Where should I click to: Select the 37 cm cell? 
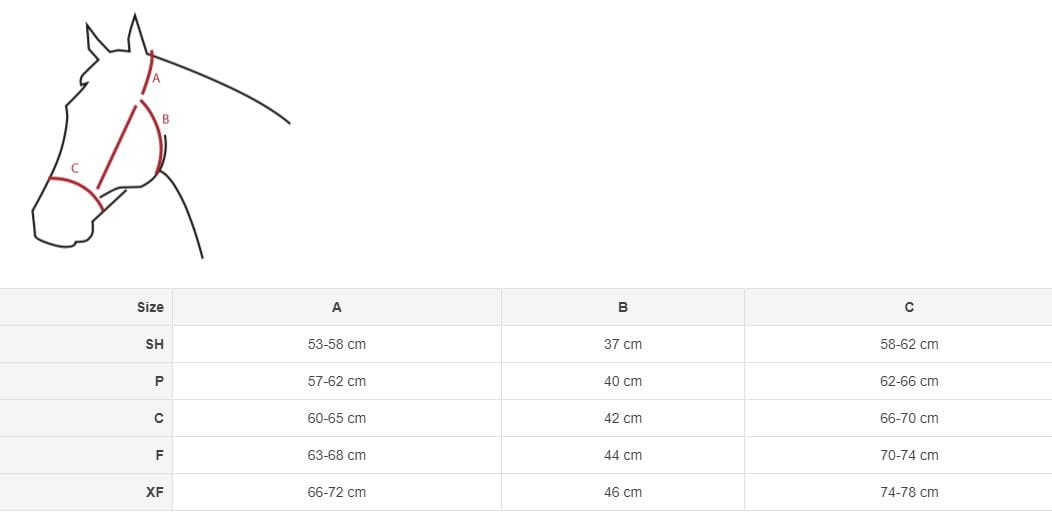tap(623, 344)
